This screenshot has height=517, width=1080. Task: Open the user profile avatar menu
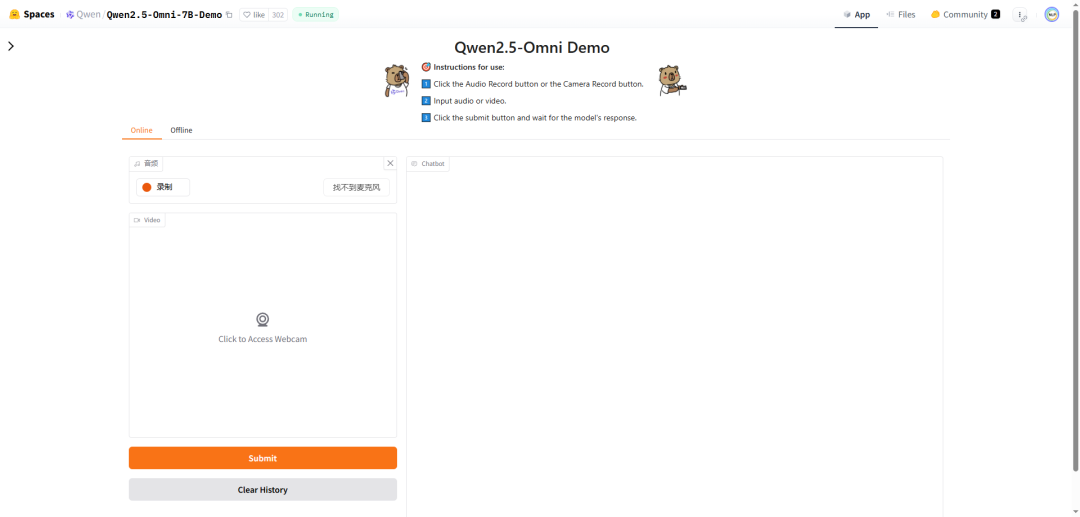(1051, 14)
